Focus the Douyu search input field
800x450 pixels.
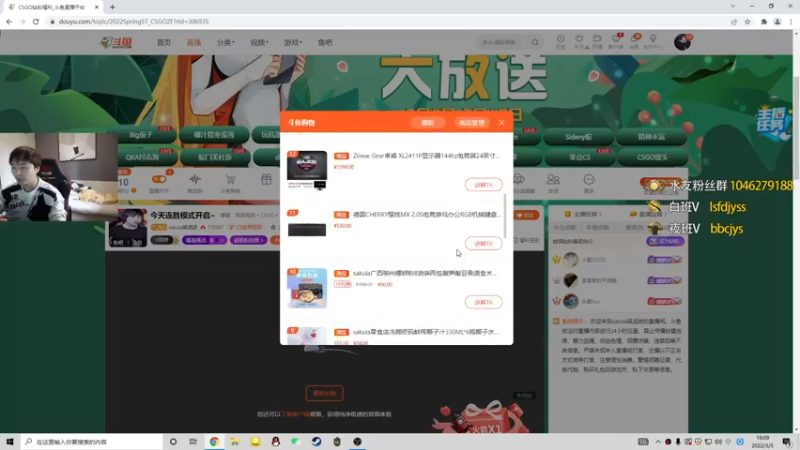[503, 42]
